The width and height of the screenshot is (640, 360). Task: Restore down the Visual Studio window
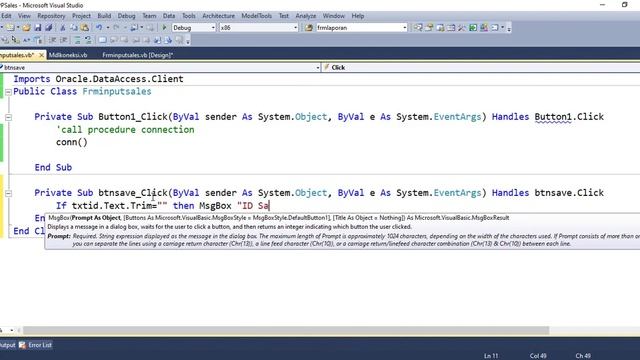[624, 5]
